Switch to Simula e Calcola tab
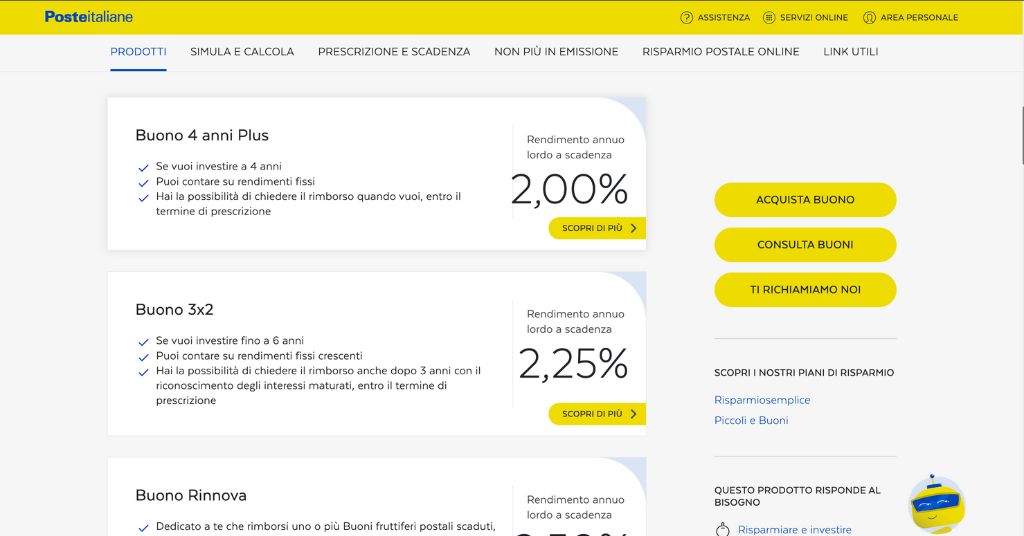1024x536 pixels. coord(242,51)
